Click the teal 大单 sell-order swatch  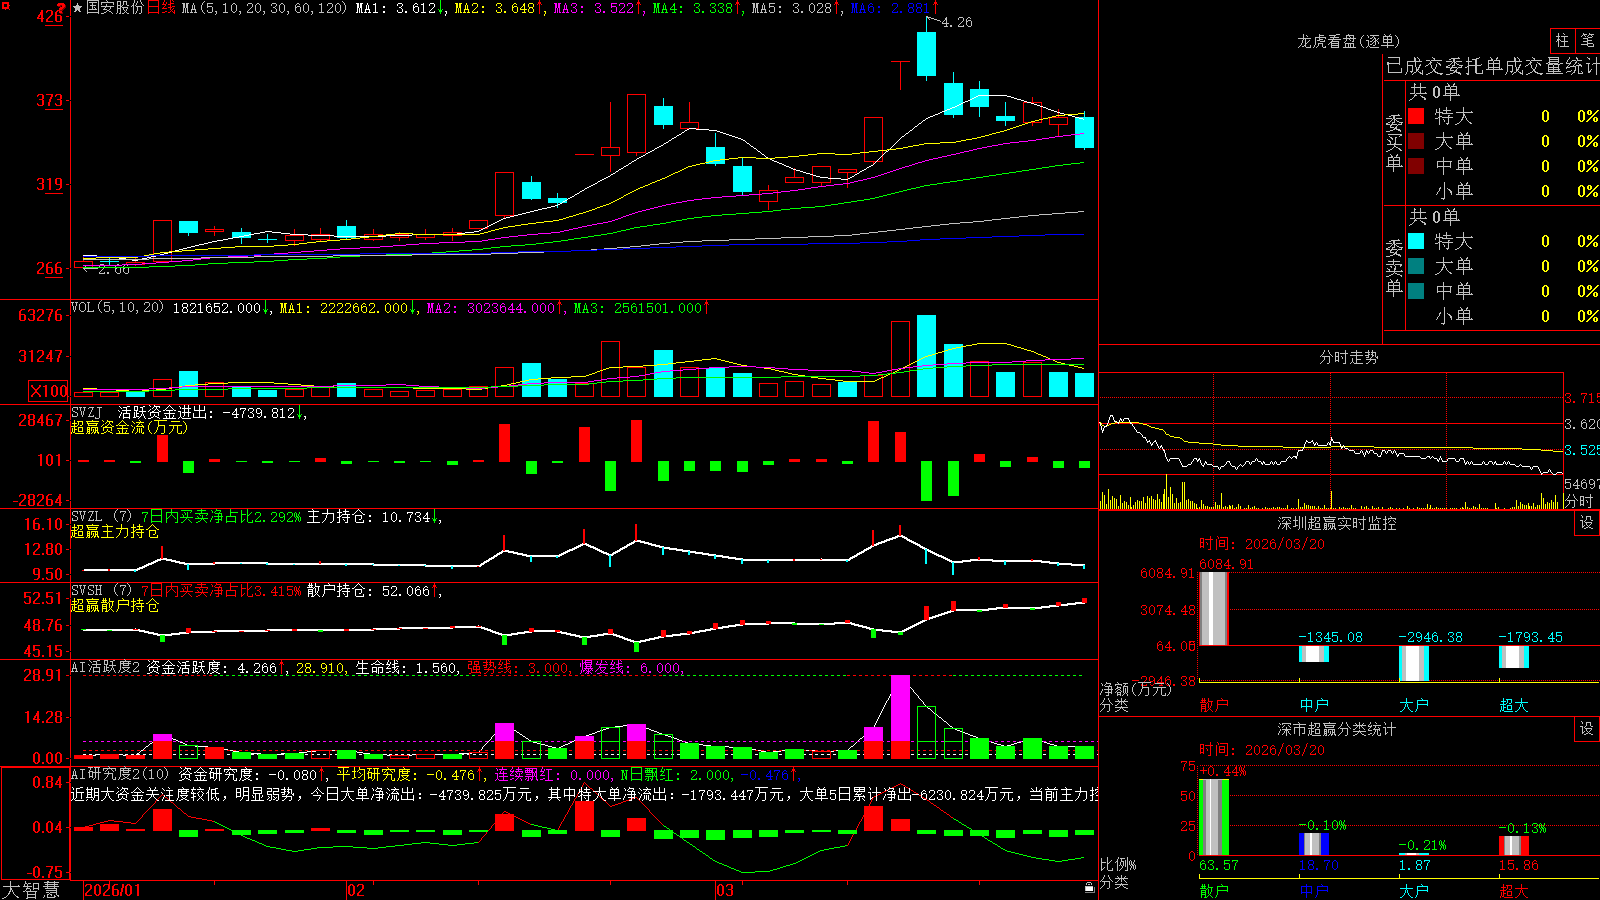coord(1416,266)
